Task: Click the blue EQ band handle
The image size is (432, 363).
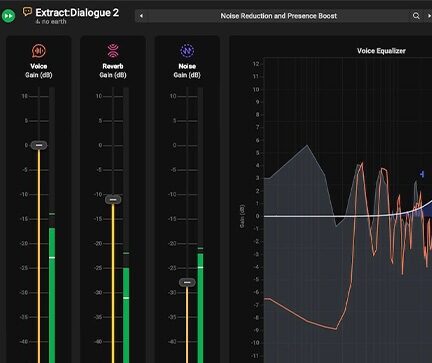Action: coord(422,174)
